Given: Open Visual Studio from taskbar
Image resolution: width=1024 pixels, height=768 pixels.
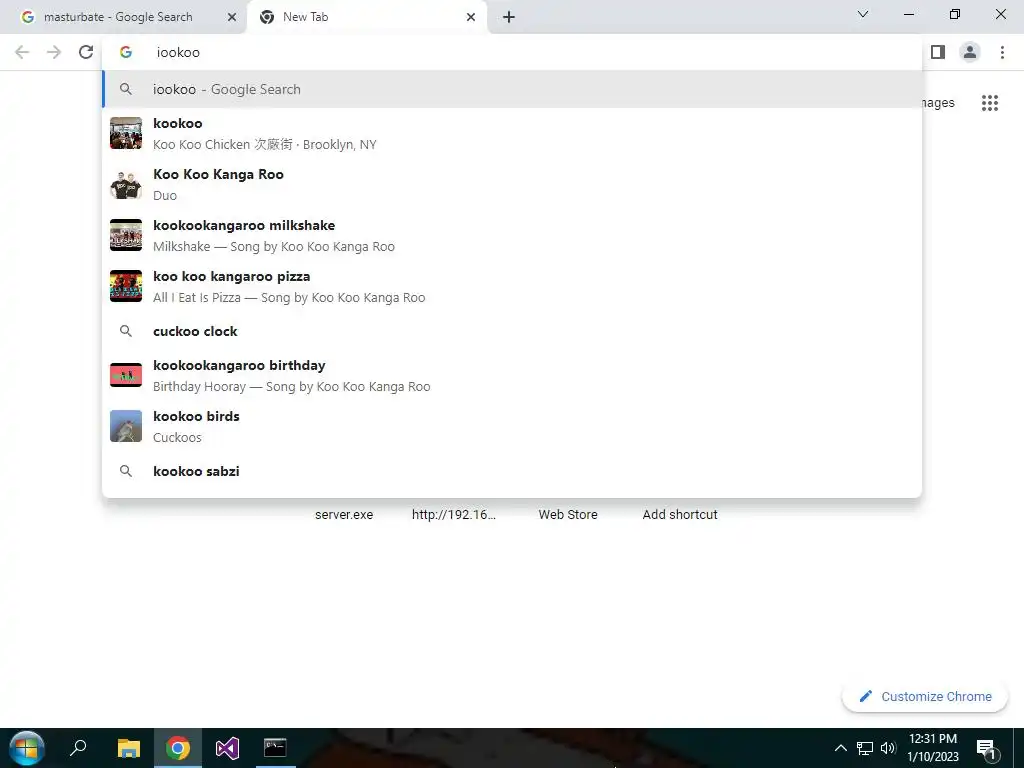Looking at the screenshot, I should click(227, 748).
